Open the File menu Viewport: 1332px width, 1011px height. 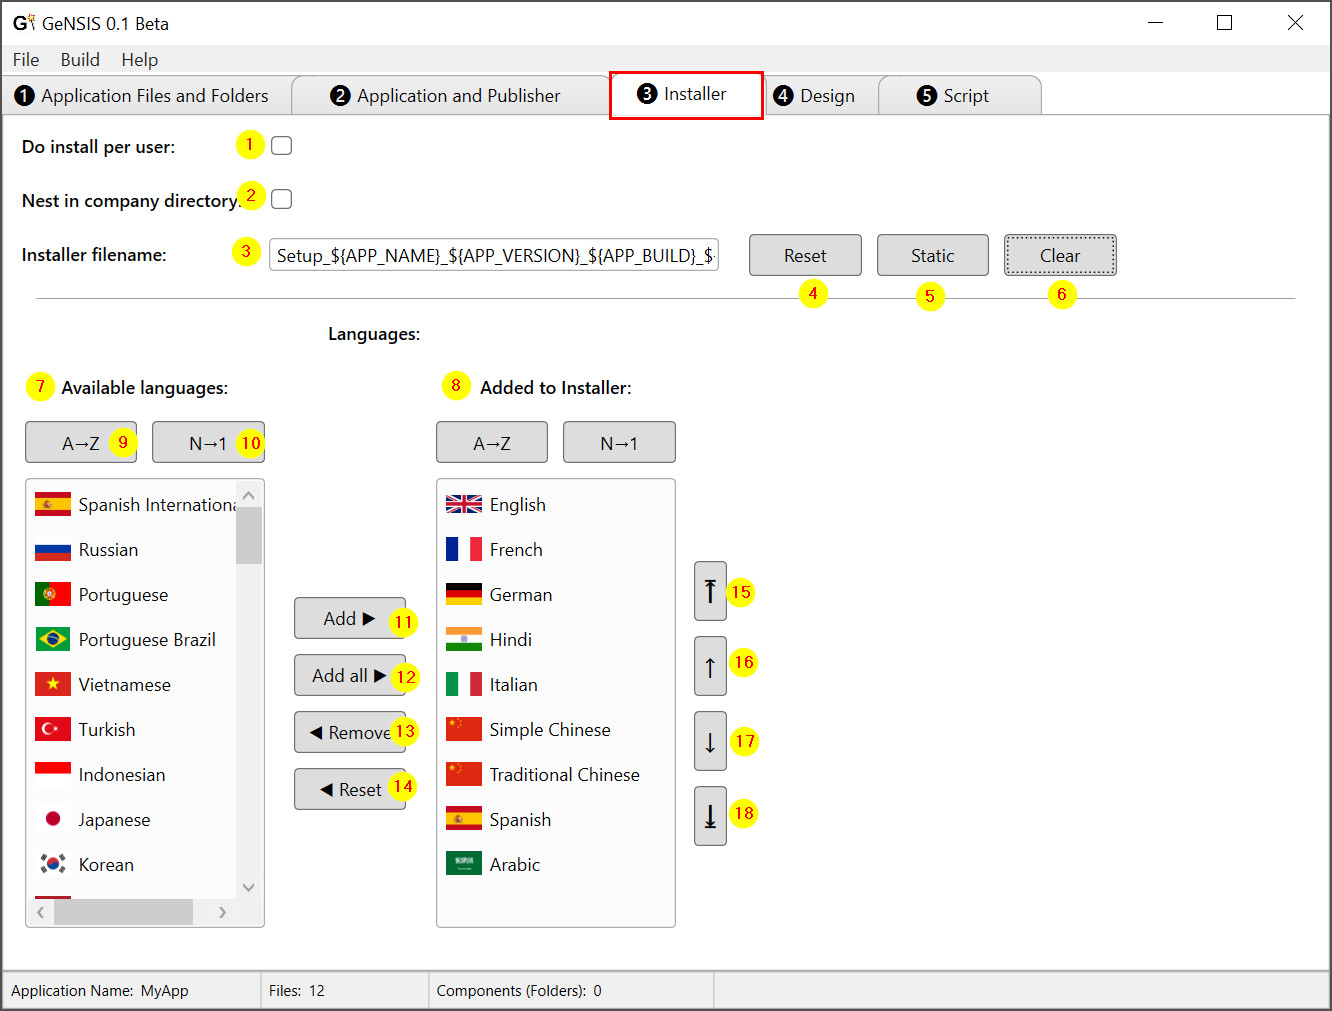(26, 60)
